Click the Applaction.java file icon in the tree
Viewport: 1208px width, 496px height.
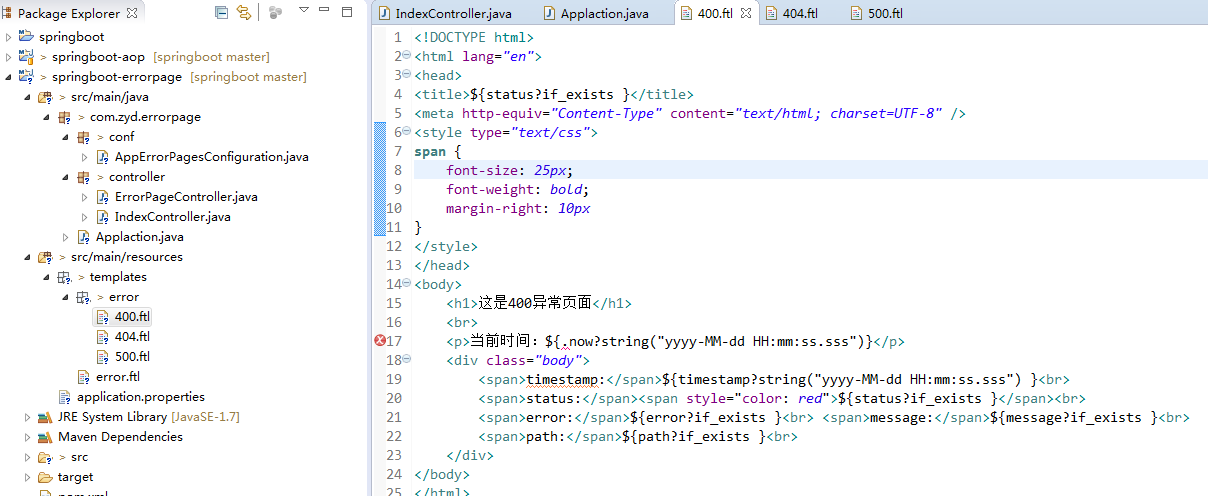(x=85, y=237)
